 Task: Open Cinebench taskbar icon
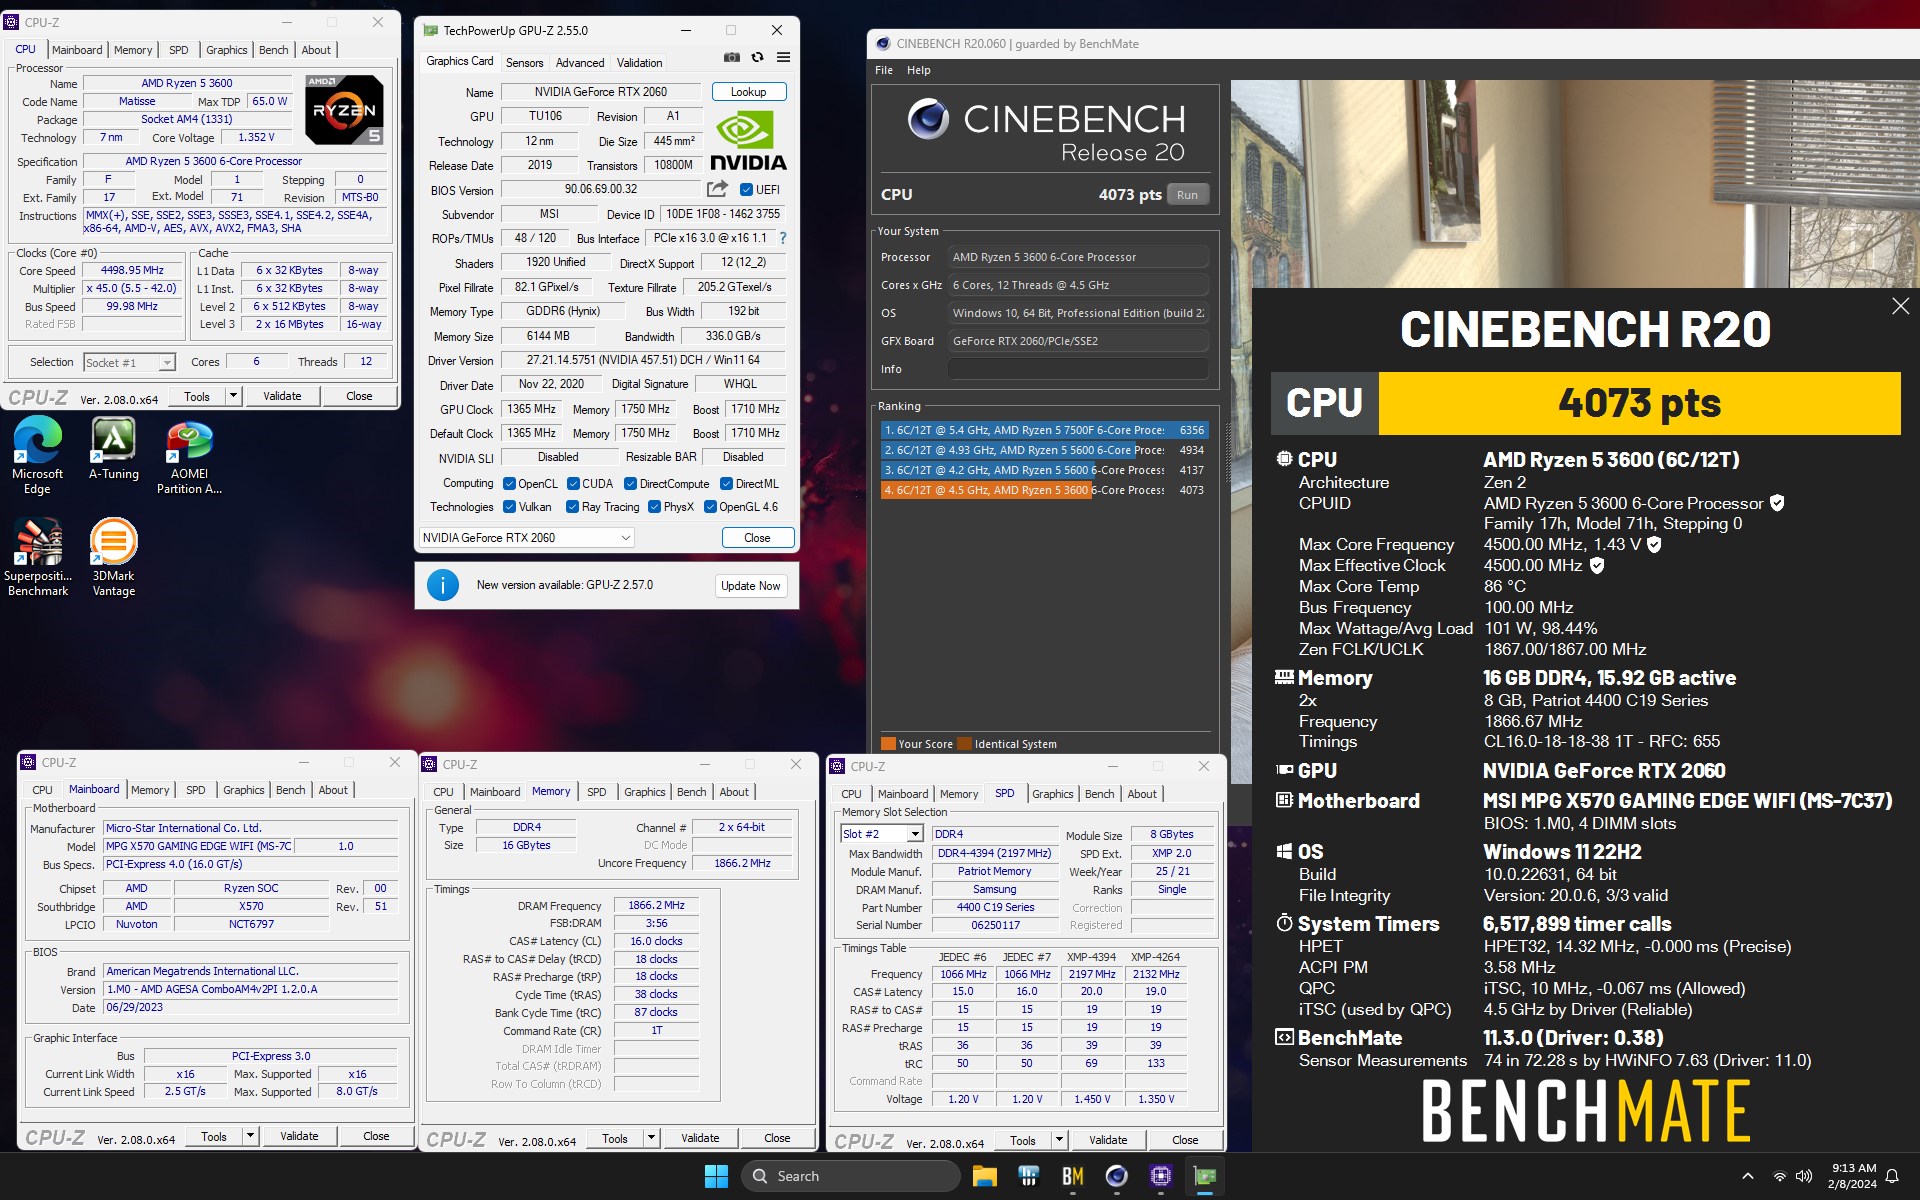tap(1116, 1176)
